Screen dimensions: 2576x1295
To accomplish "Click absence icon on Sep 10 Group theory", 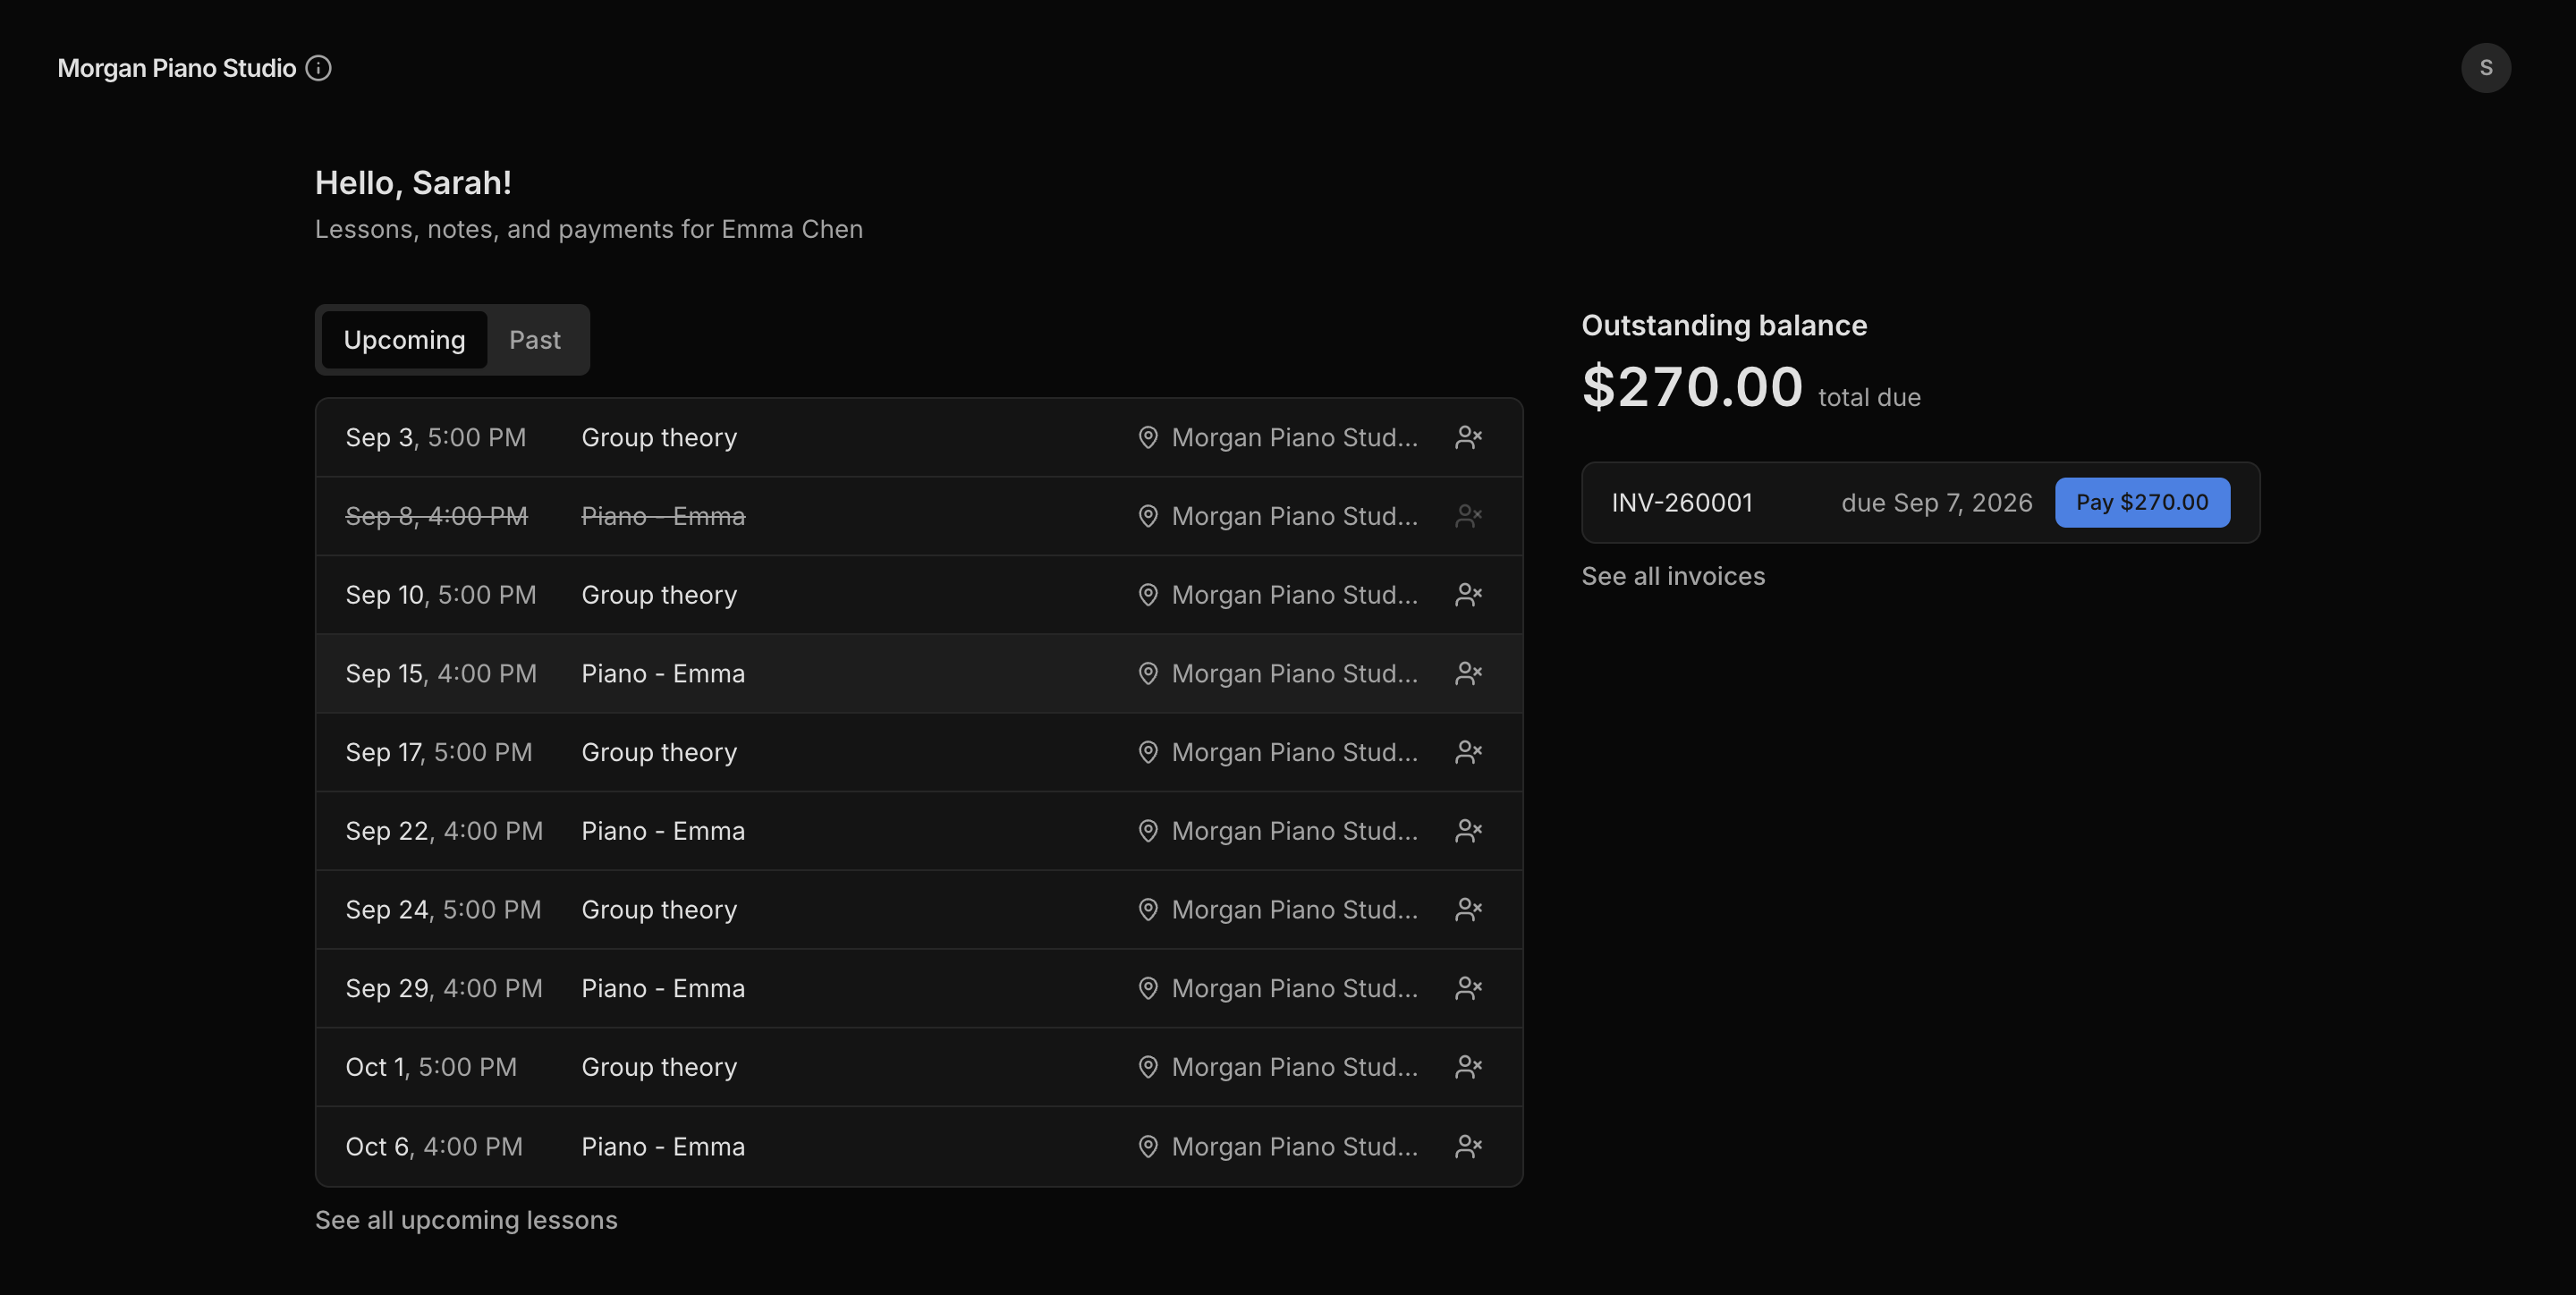I will click(1468, 595).
